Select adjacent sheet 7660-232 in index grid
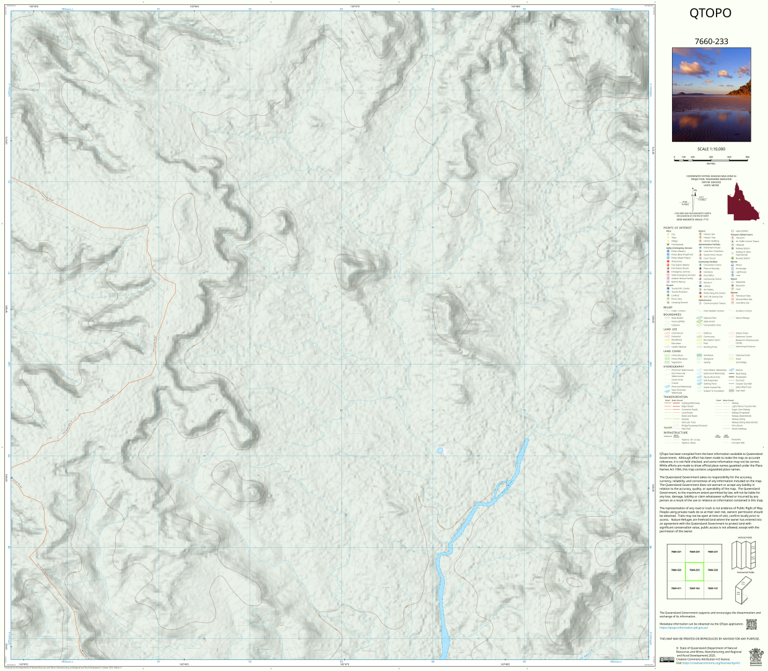 [x=713, y=571]
